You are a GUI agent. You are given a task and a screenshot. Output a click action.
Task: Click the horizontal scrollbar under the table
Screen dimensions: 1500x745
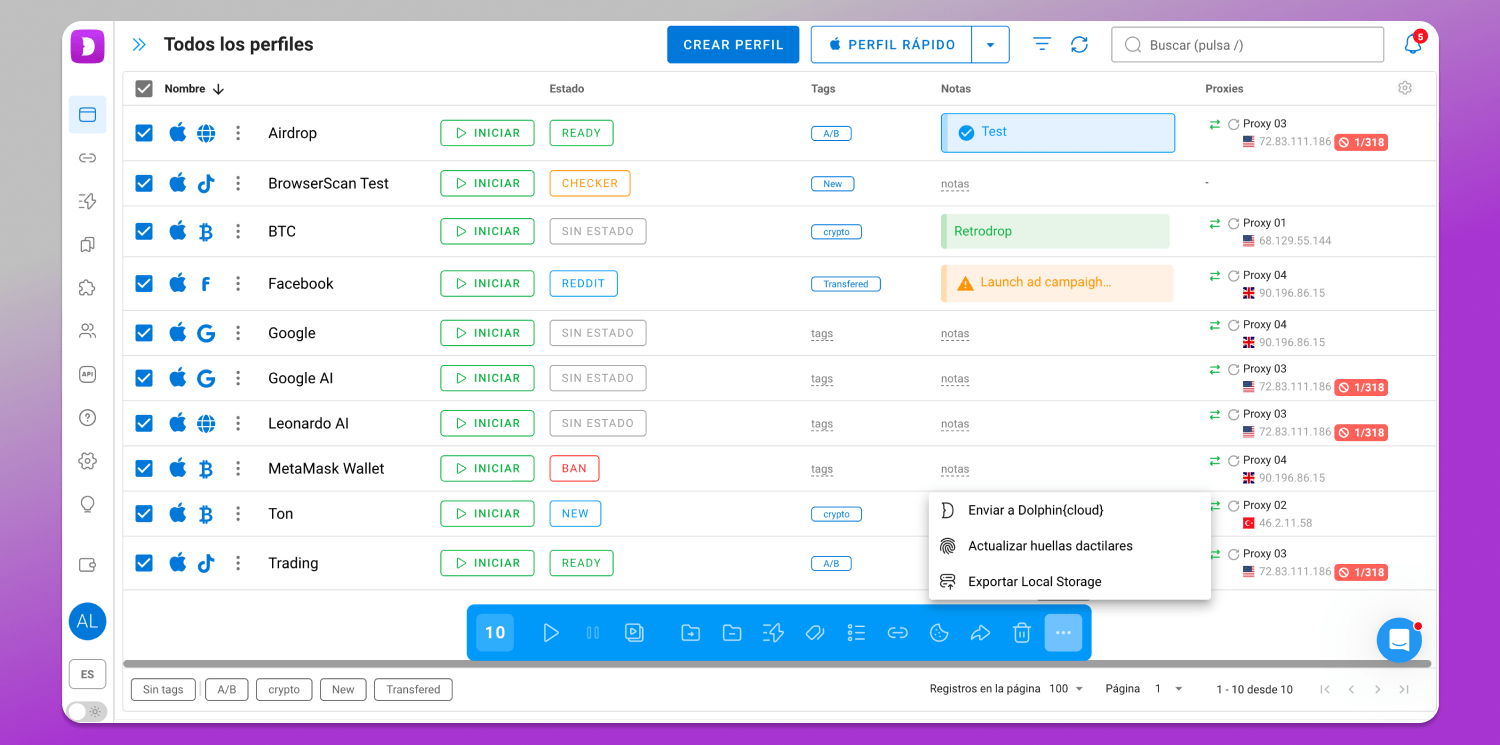(777, 664)
